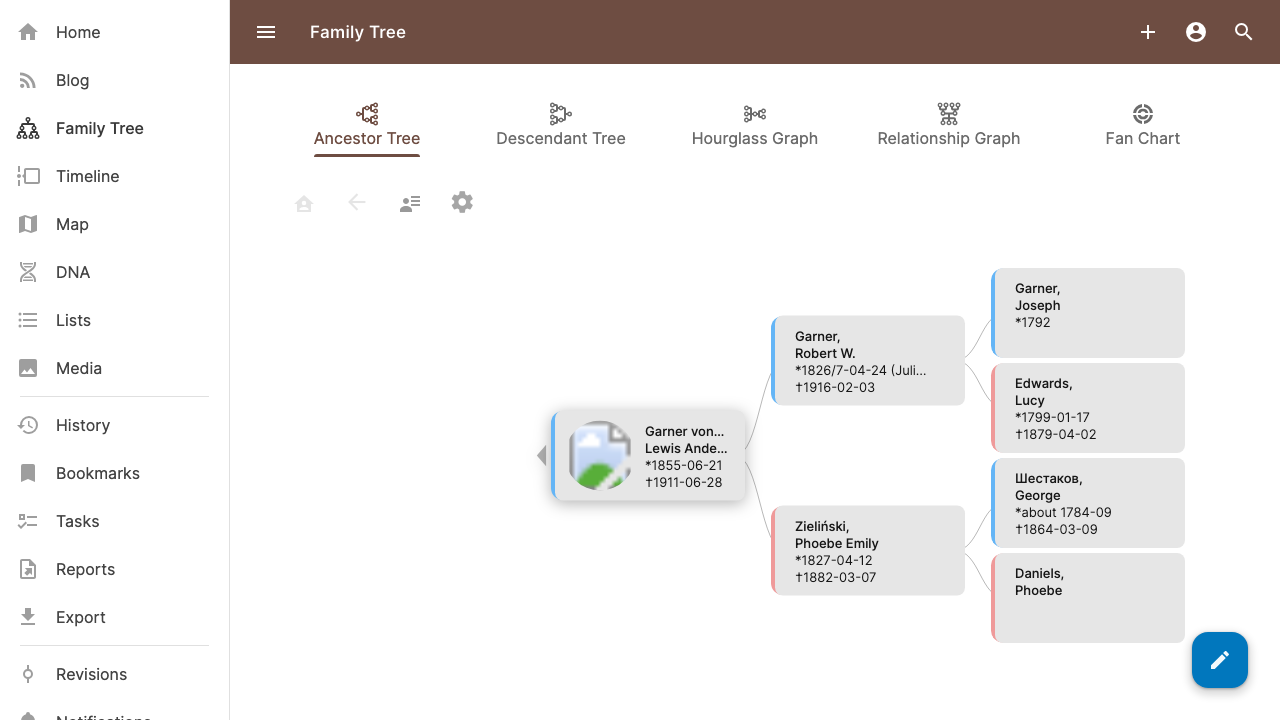Click the Family Tree title in top bar

click(x=358, y=32)
